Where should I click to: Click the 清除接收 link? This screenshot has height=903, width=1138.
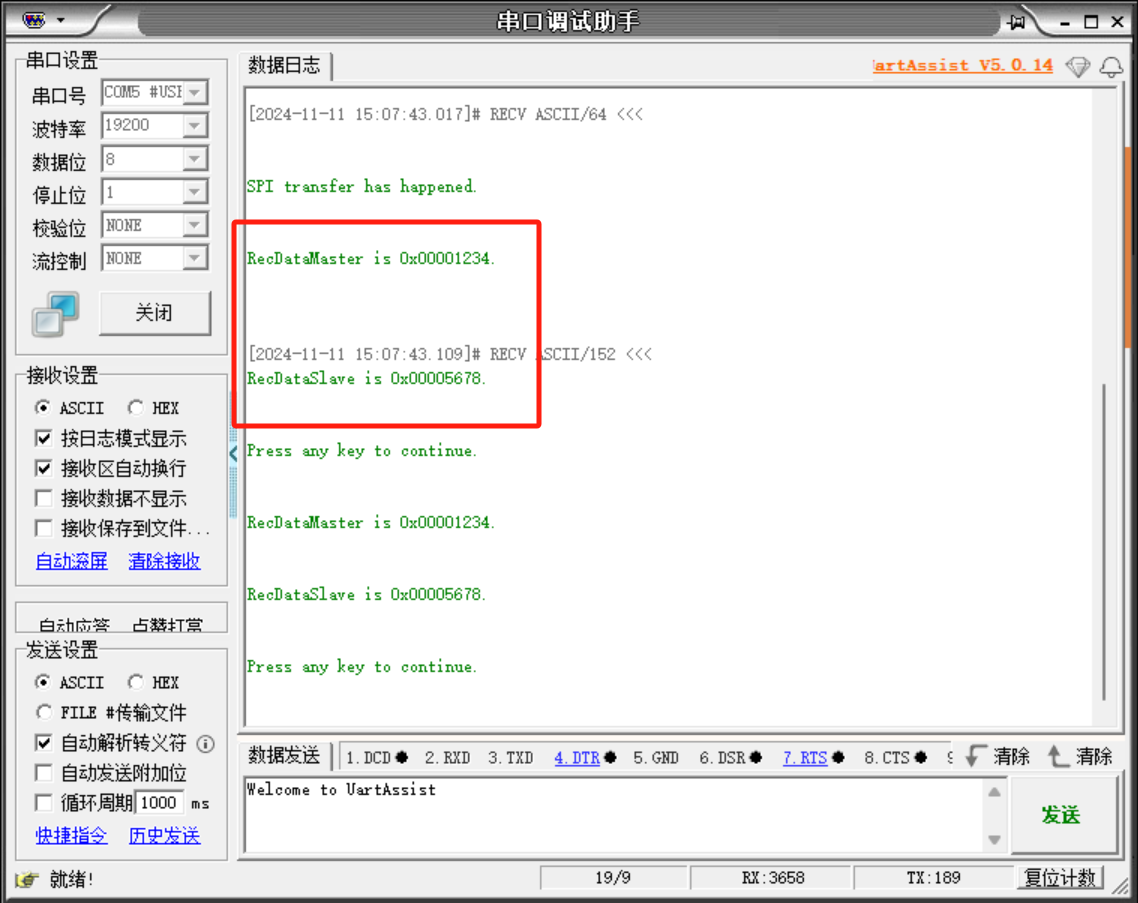[165, 561]
